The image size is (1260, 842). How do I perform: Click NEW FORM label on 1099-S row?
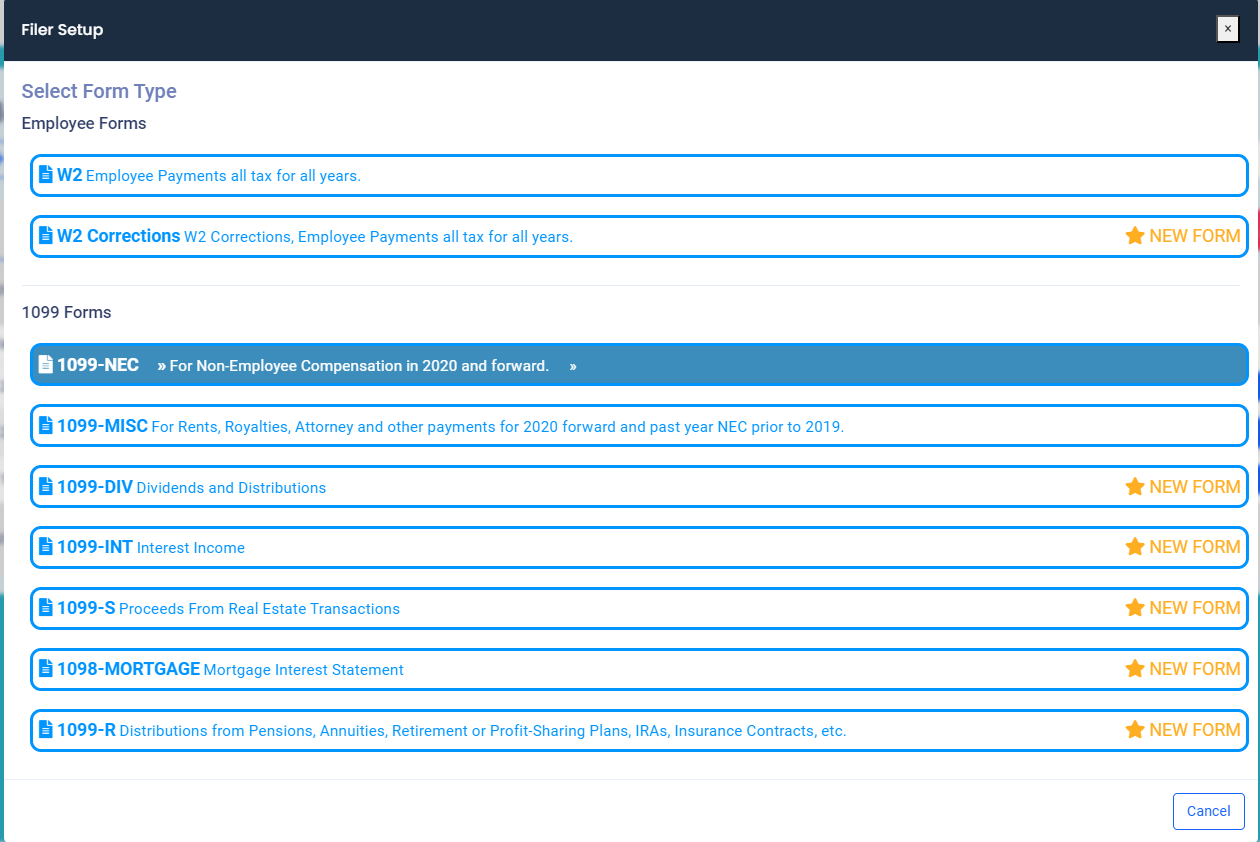[1195, 608]
